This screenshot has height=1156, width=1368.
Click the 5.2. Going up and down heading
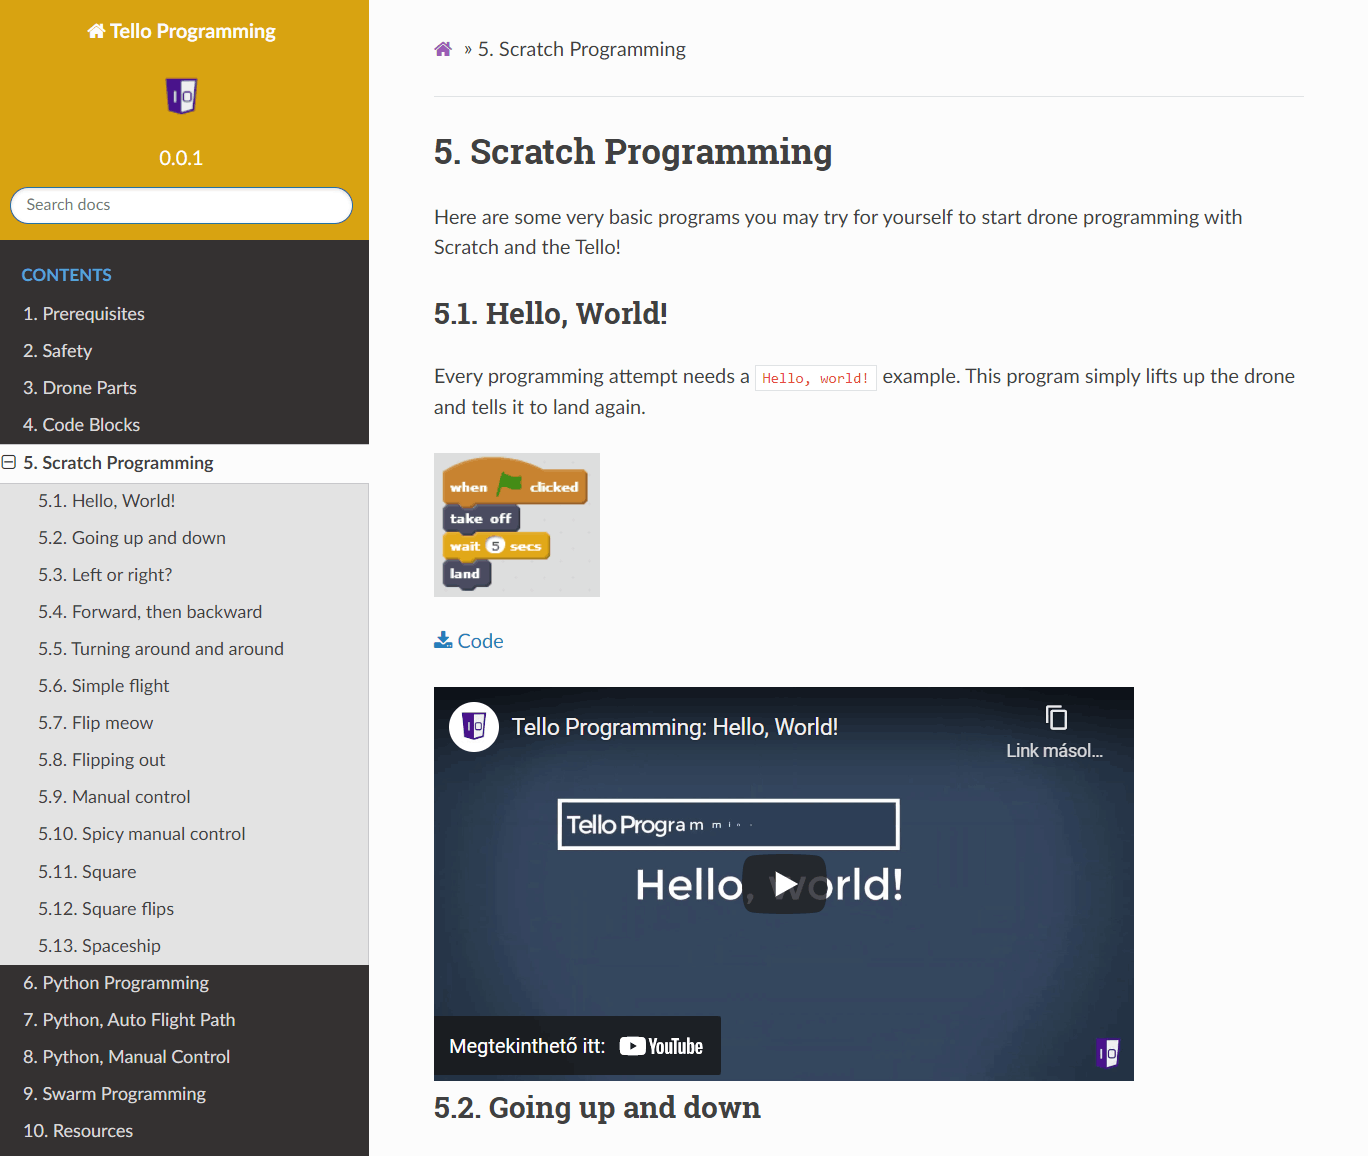[597, 1108]
